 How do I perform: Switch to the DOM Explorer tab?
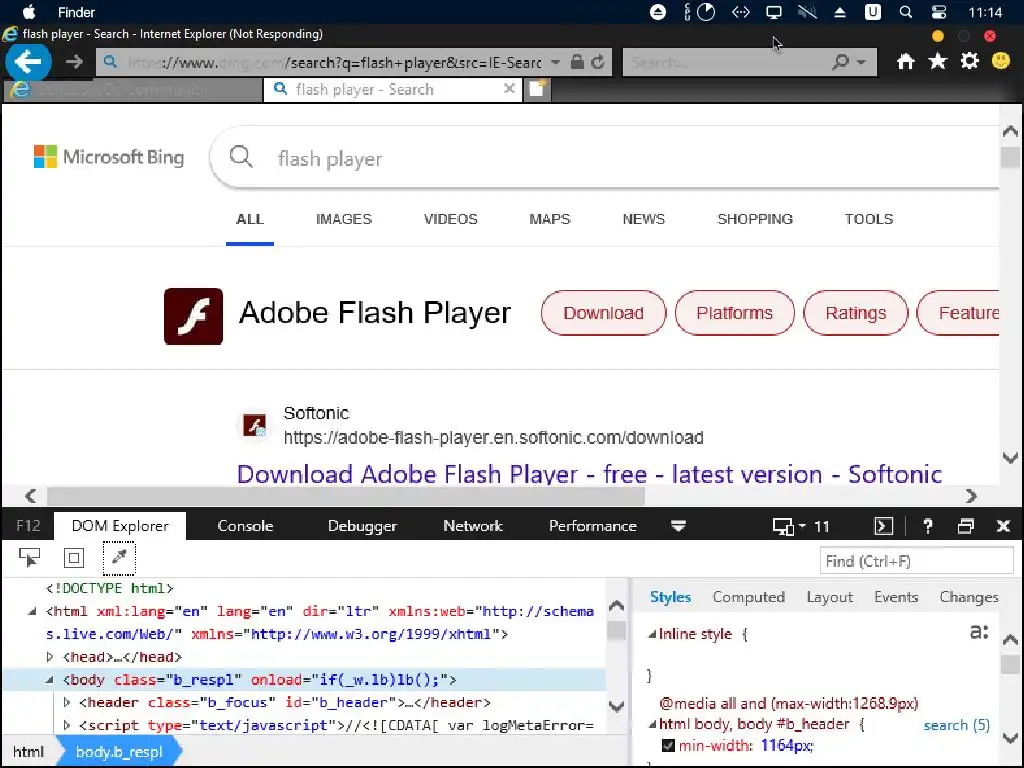[x=120, y=526]
